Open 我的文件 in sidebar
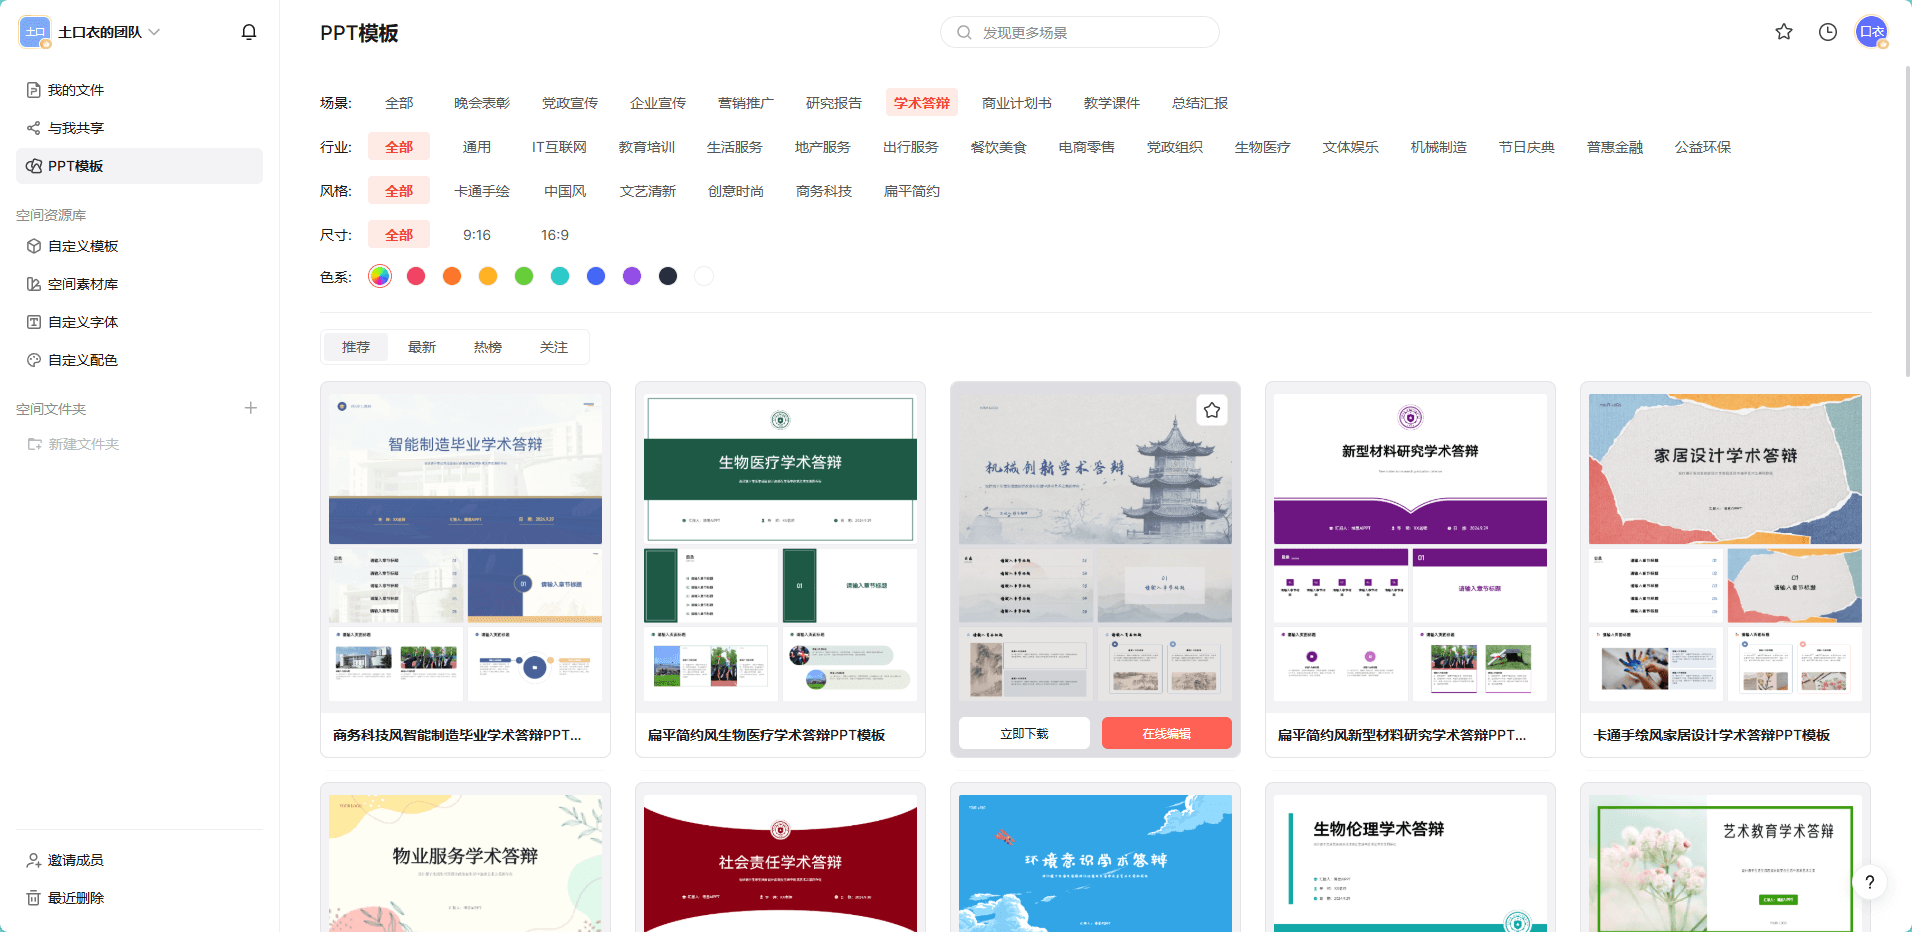The width and height of the screenshot is (1912, 932). tap(139, 90)
